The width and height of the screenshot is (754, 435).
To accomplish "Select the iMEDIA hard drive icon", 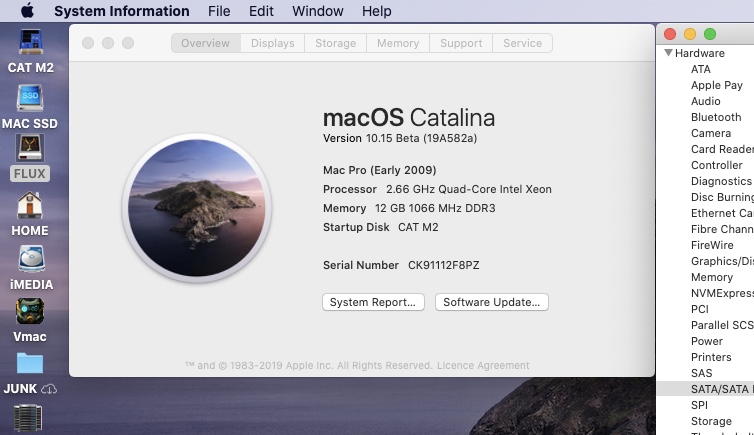I will [x=31, y=259].
